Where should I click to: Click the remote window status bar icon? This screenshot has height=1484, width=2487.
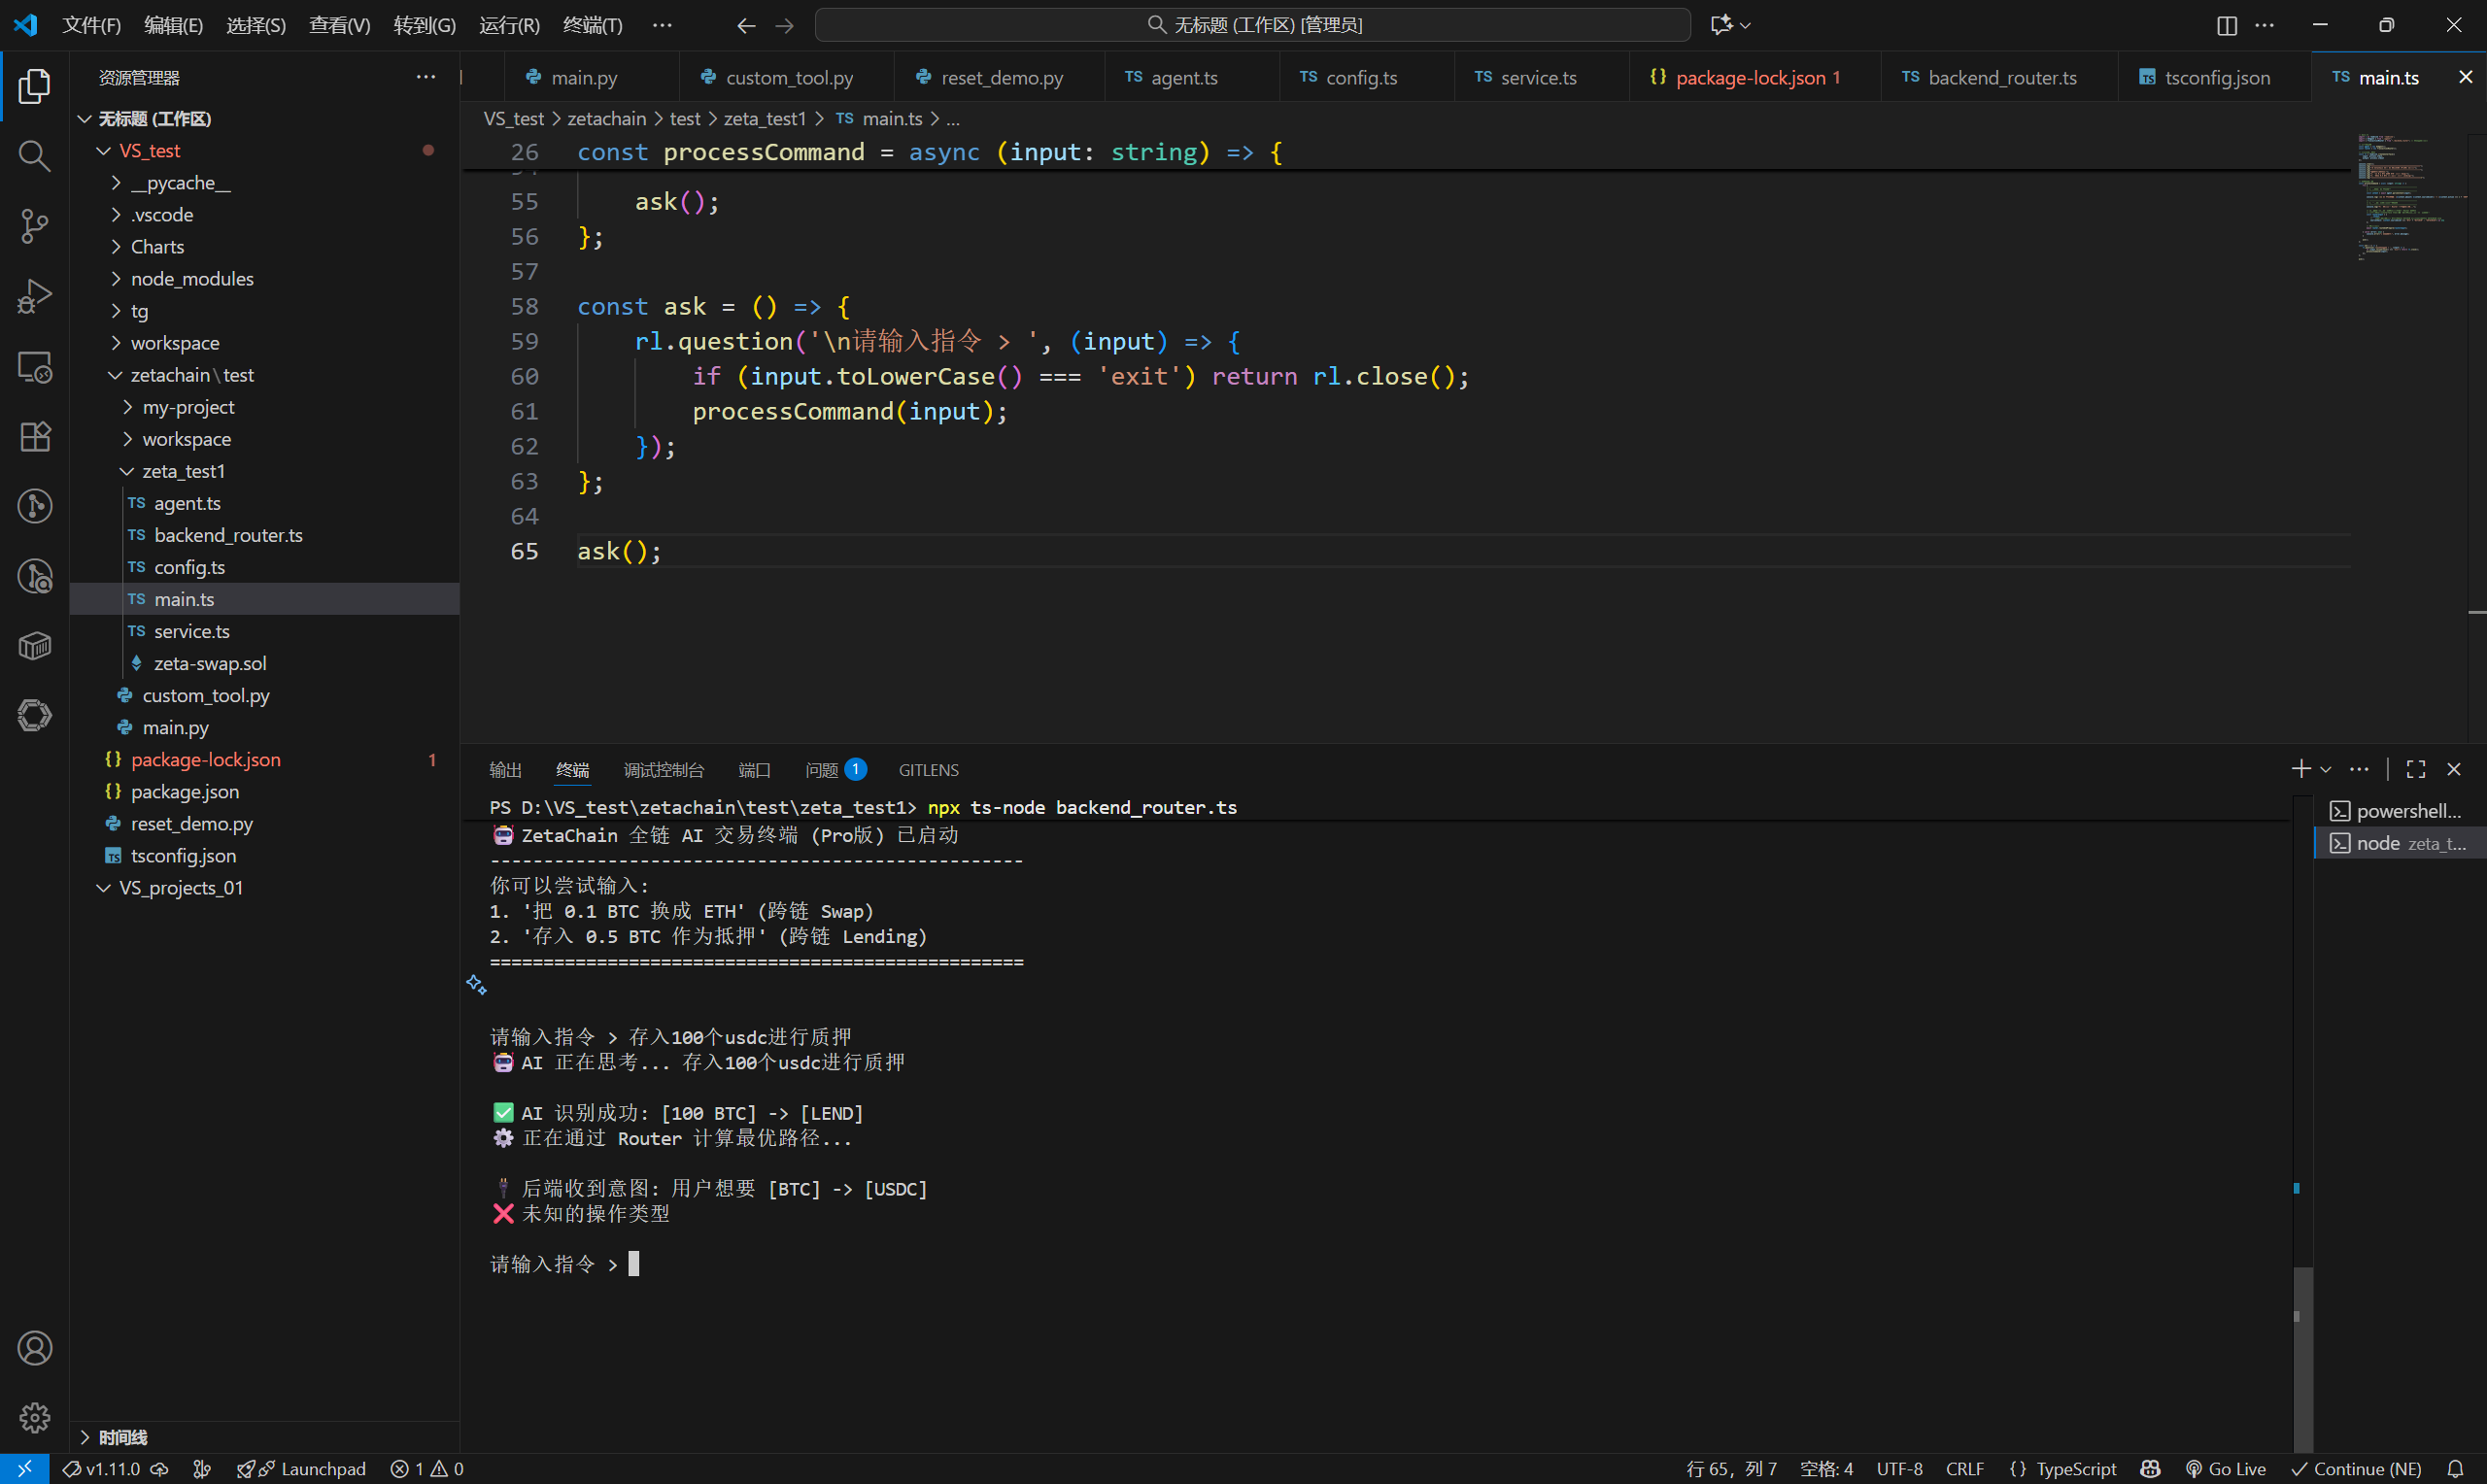(x=24, y=1468)
